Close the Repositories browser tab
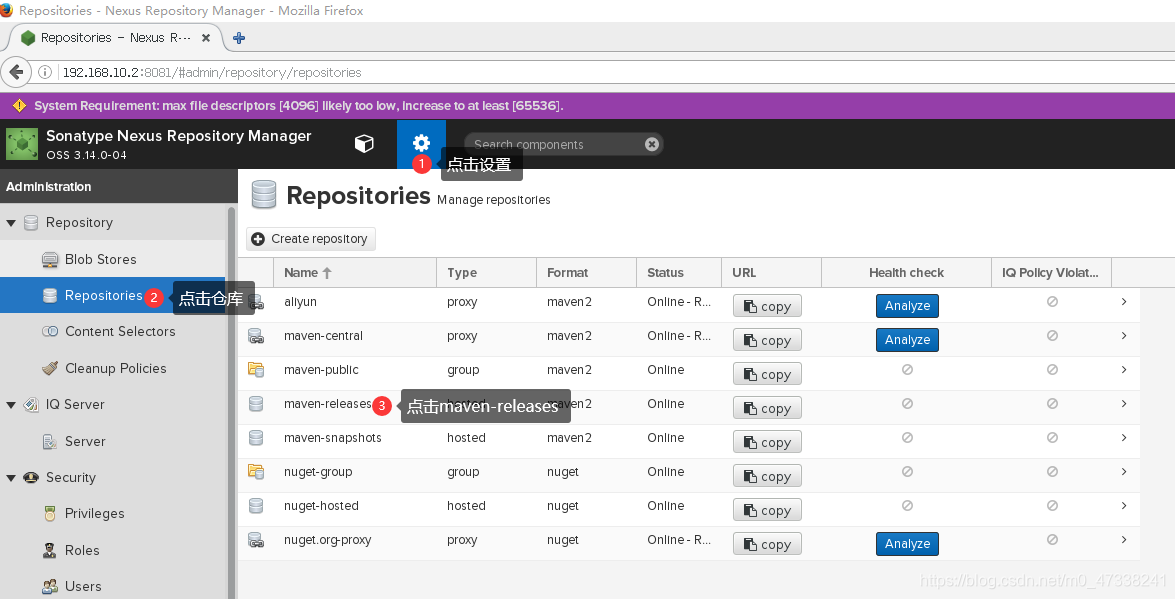Image resolution: width=1175 pixels, height=599 pixels. [x=206, y=37]
